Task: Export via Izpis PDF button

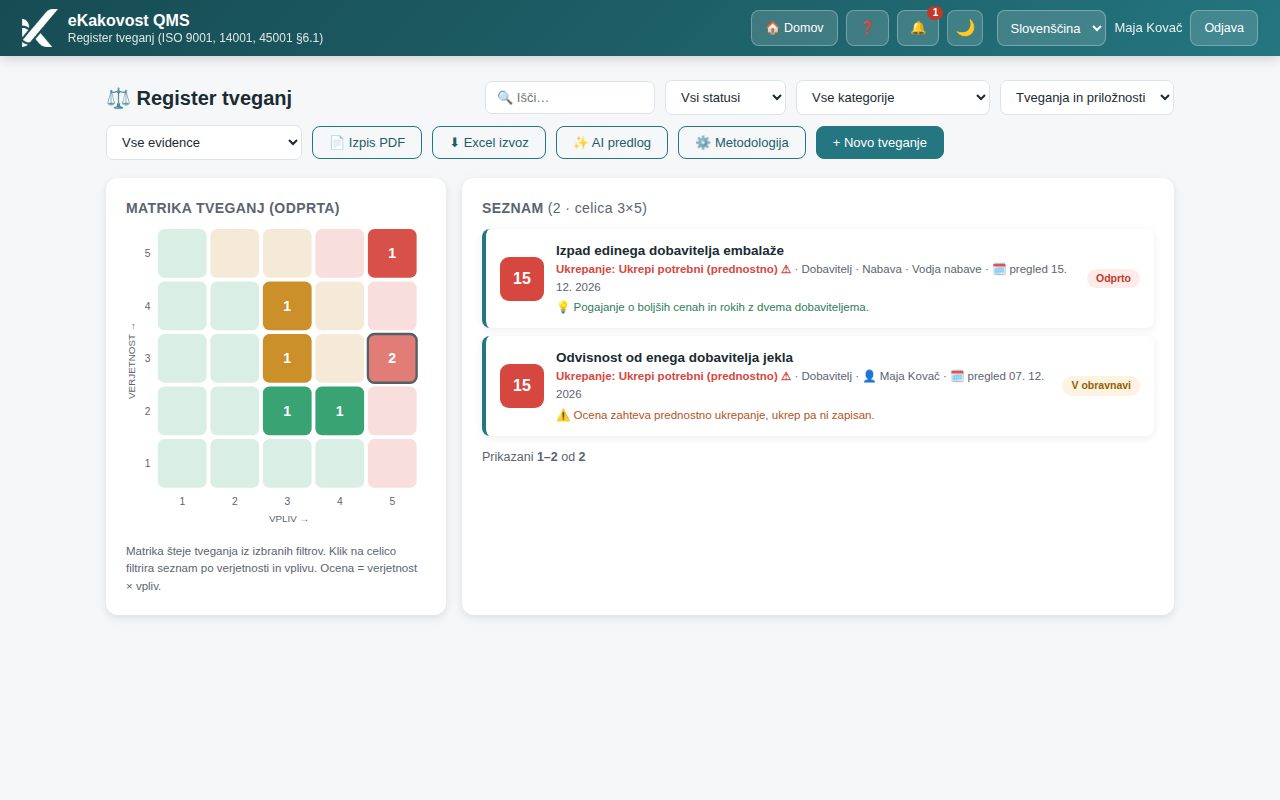Action: (x=367, y=142)
